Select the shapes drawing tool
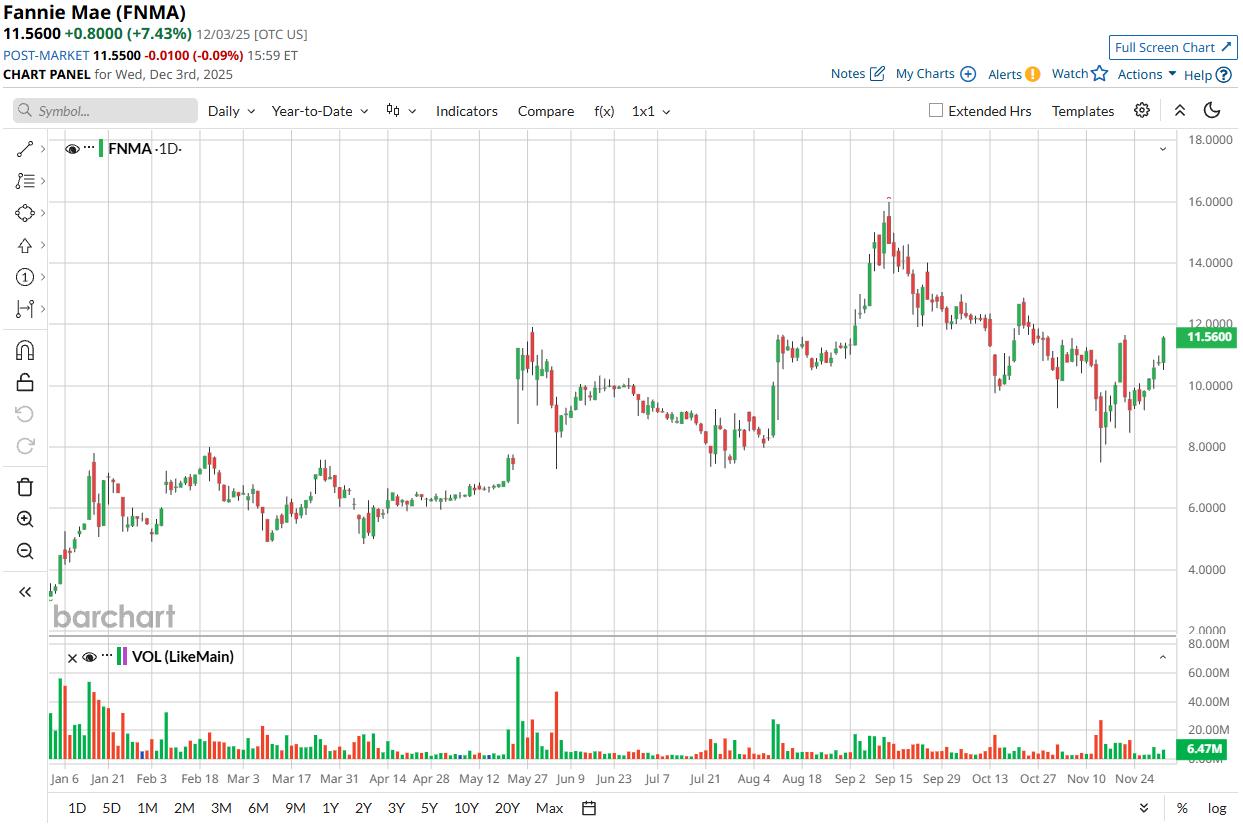The image size is (1243, 825). [25, 213]
